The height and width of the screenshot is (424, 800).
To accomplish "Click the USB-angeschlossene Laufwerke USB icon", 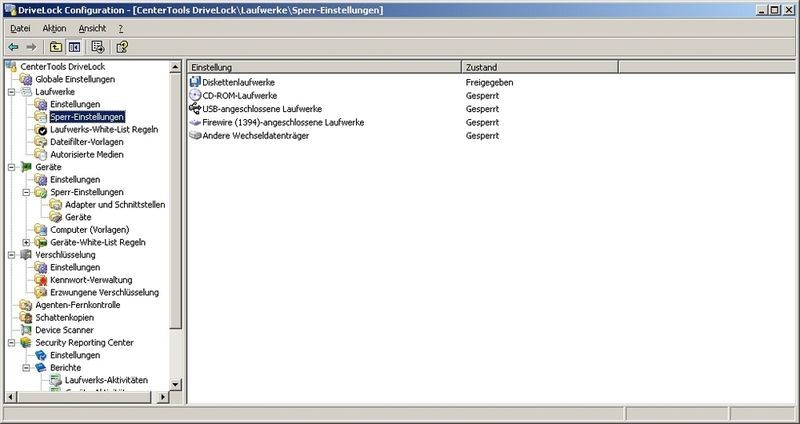I will click(195, 109).
